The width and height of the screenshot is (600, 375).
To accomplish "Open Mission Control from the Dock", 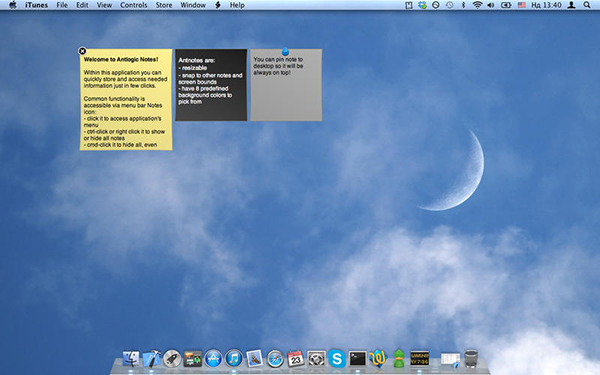I will [x=192, y=359].
